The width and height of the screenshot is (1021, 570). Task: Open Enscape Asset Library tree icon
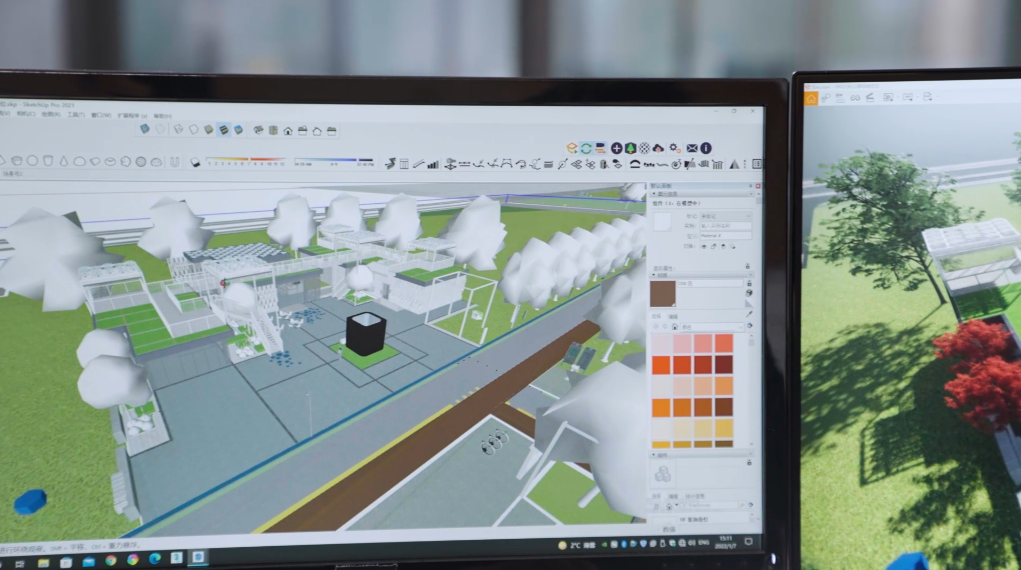tap(630, 149)
